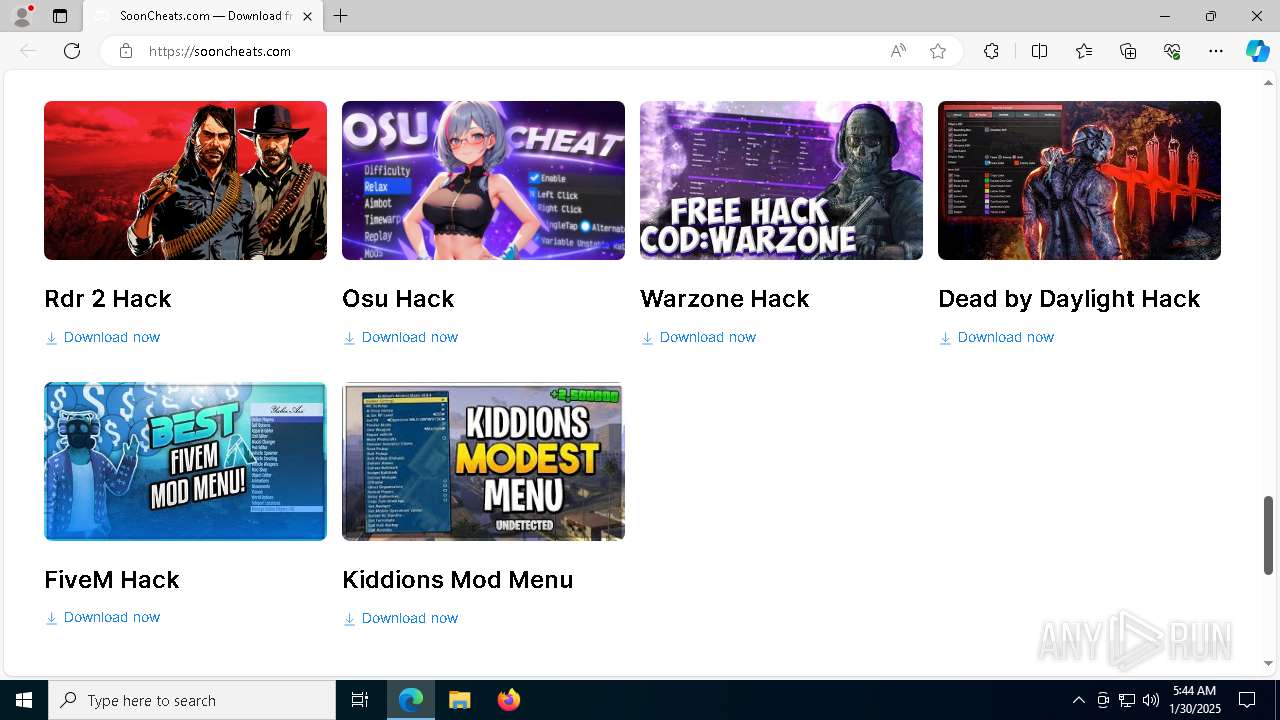Open the volume control tray icon
The height and width of the screenshot is (720, 1280).
tap(1150, 700)
